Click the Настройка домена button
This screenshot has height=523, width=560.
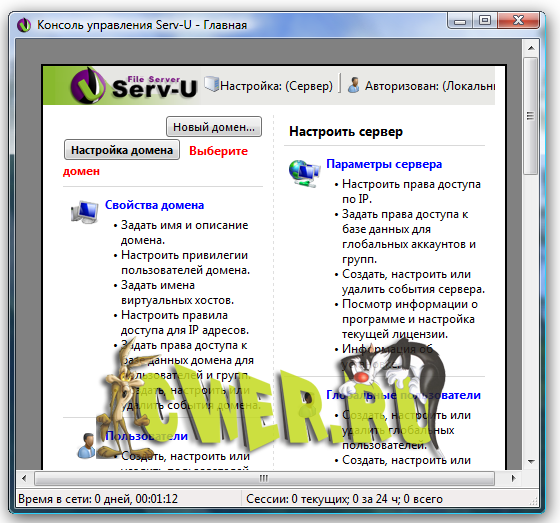[122, 150]
